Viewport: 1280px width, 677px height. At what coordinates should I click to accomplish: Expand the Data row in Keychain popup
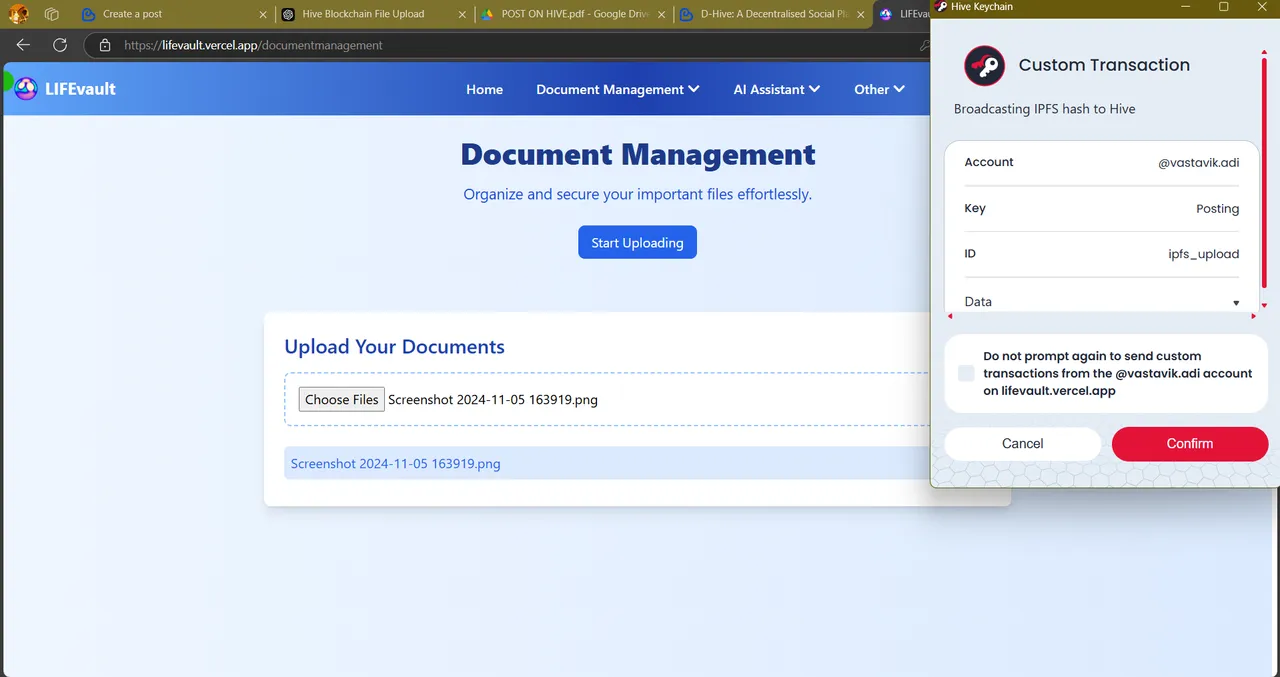(1101, 302)
